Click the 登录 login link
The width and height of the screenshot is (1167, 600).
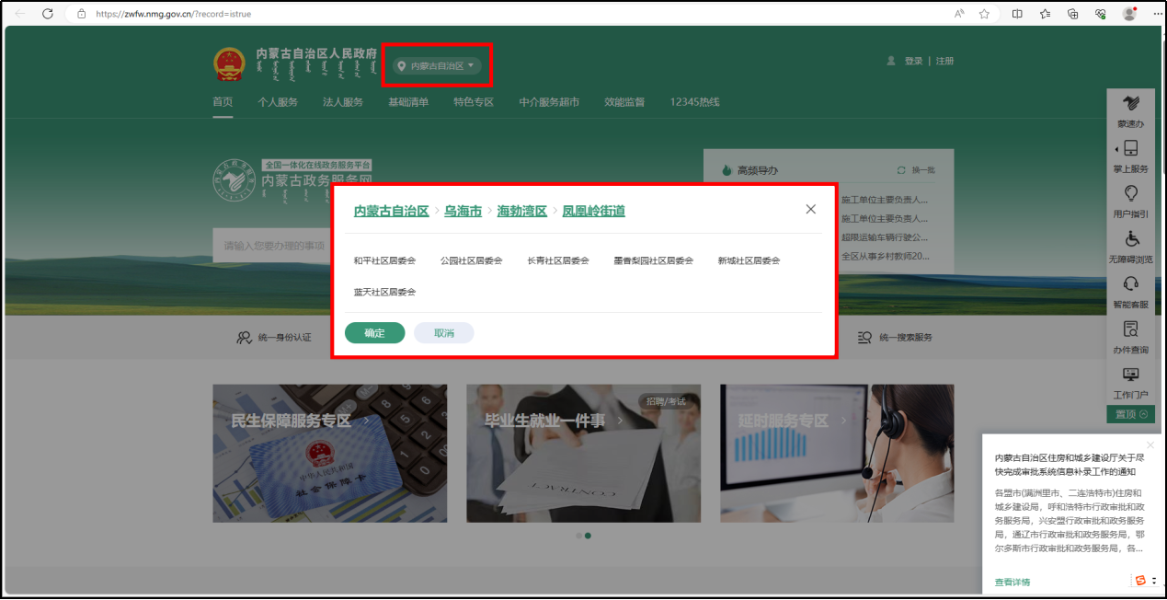(x=913, y=60)
